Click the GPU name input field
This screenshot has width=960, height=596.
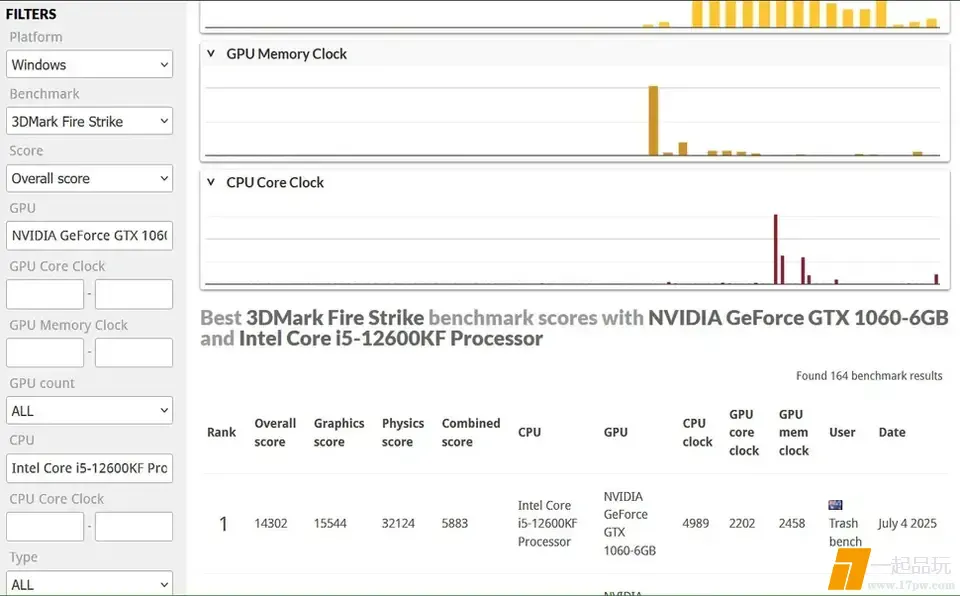[89, 235]
